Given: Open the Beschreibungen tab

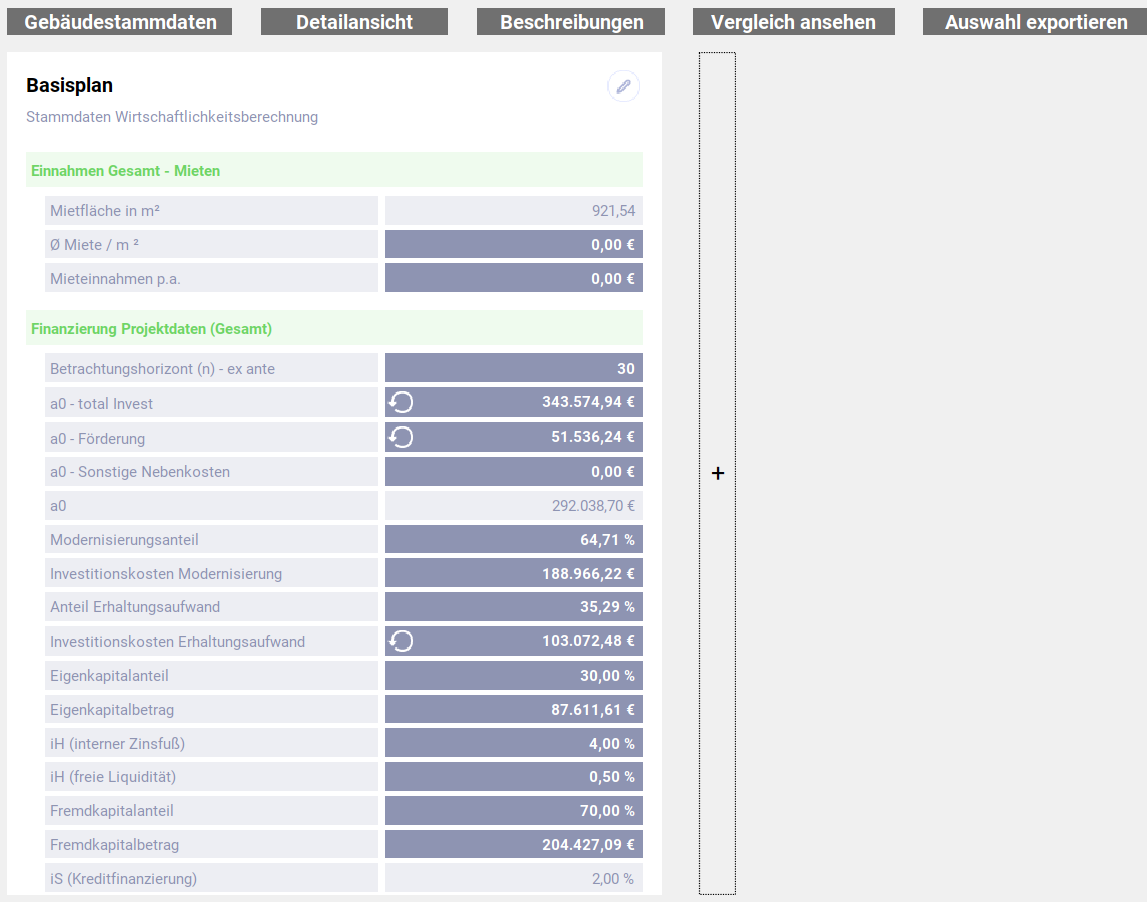Looking at the screenshot, I should [571, 22].
